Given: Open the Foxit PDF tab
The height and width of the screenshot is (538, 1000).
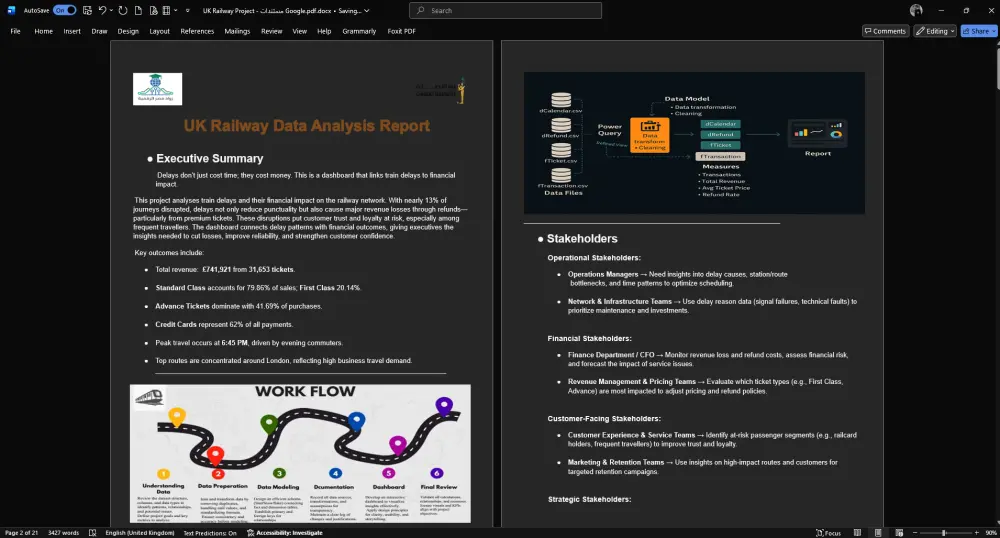Looking at the screenshot, I should coord(402,31).
